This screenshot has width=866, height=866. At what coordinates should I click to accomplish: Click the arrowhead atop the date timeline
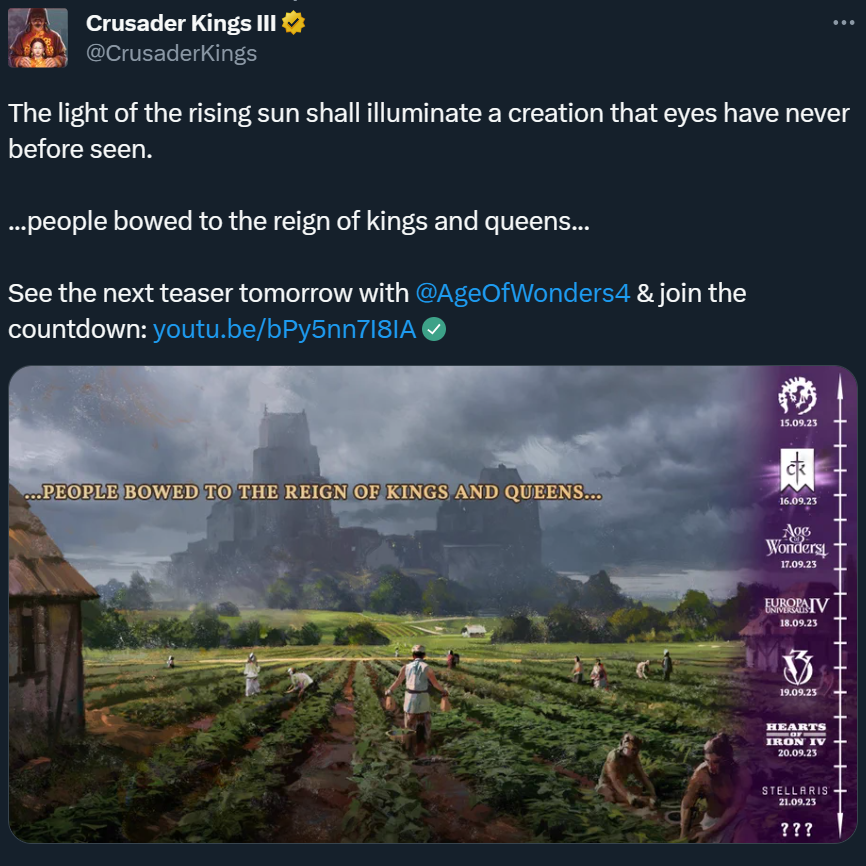[839, 384]
